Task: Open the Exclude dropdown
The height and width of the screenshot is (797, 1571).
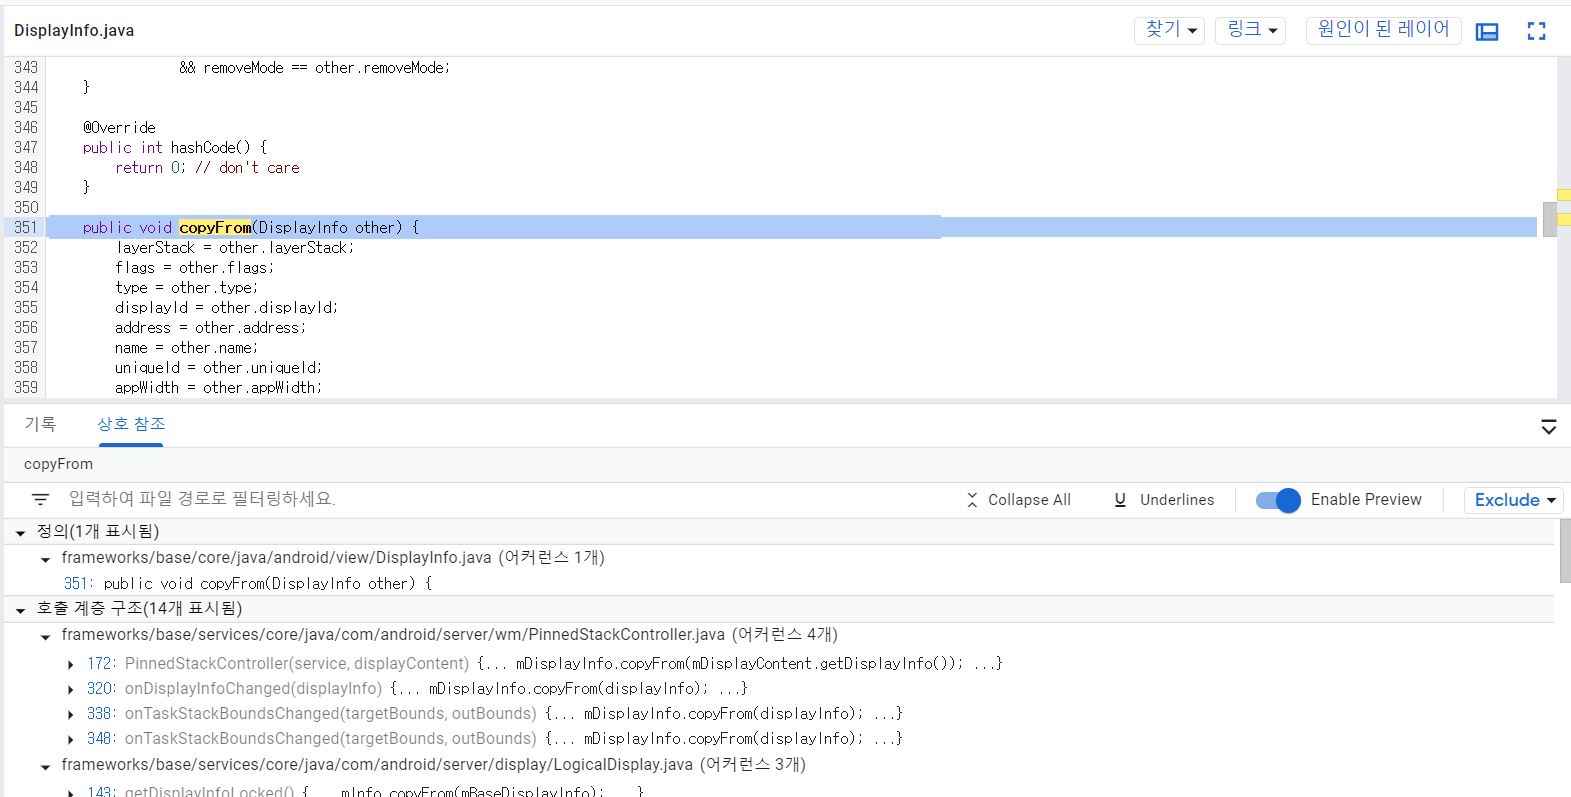Action: 1513,500
